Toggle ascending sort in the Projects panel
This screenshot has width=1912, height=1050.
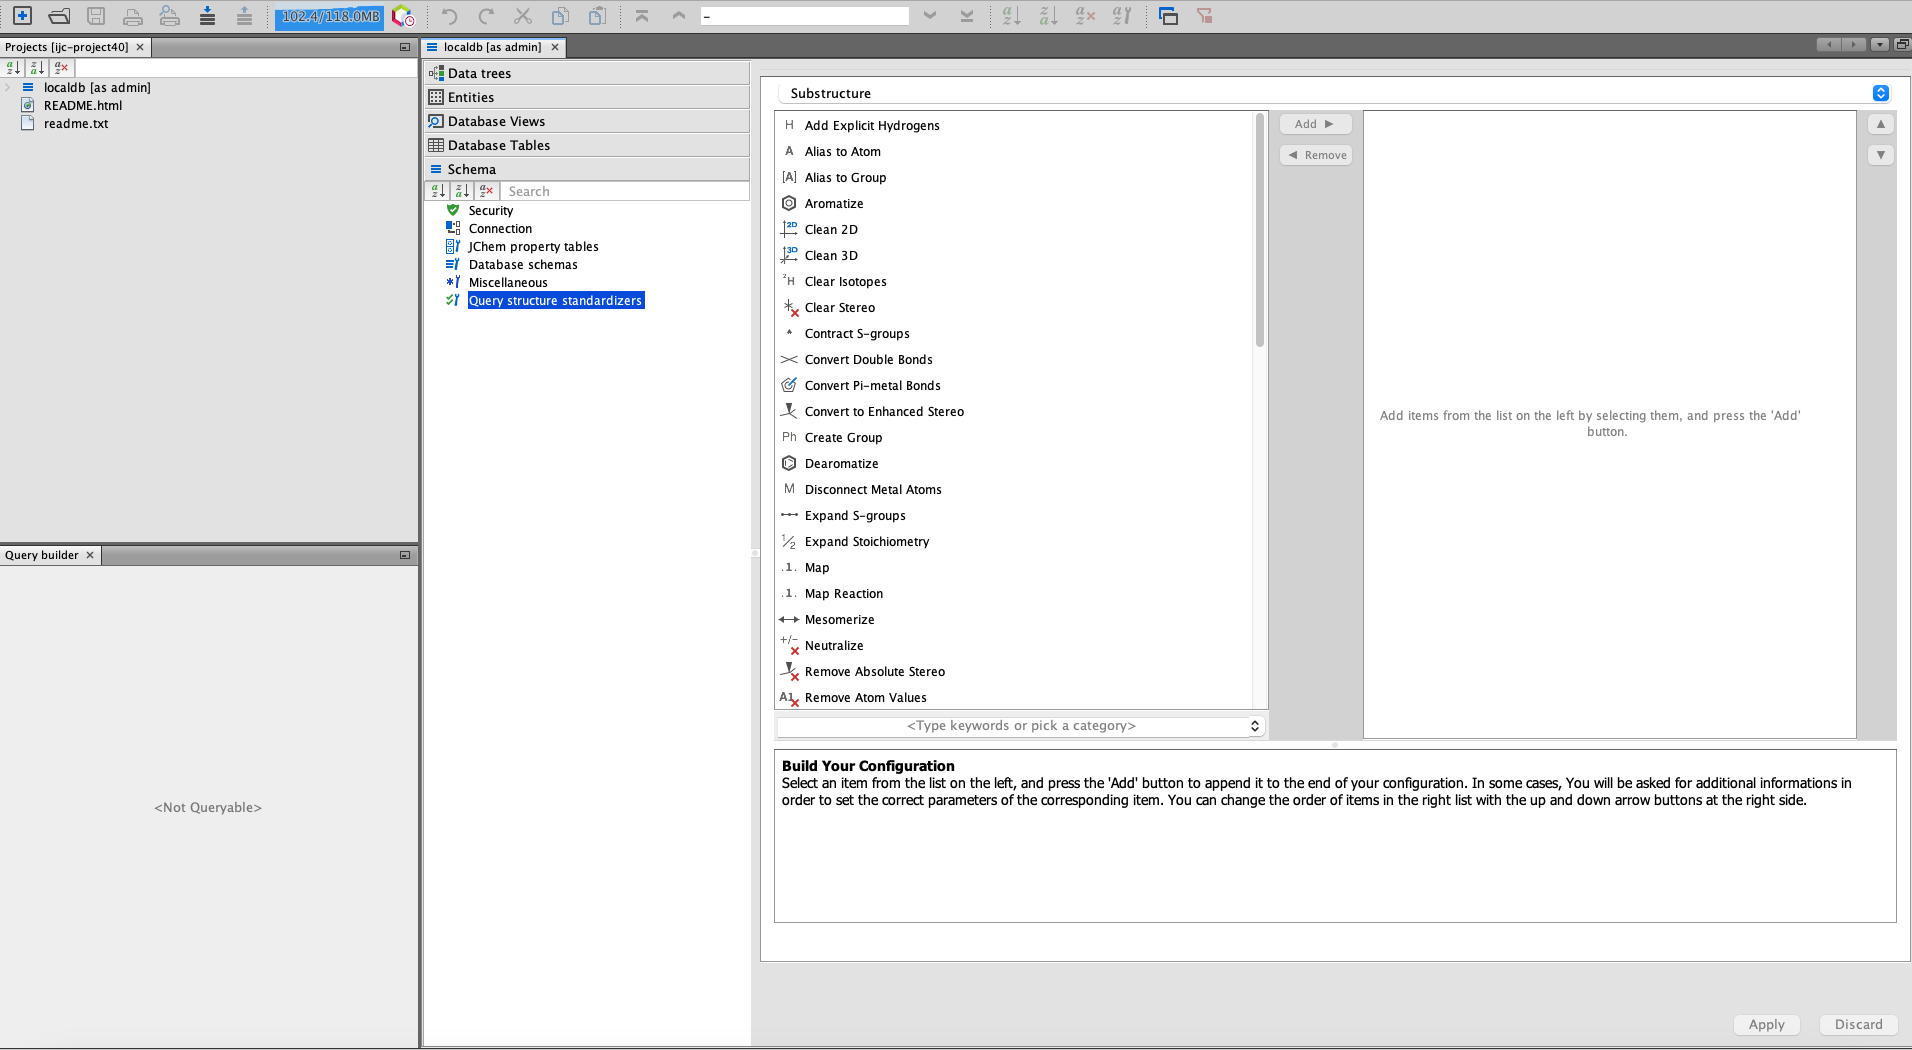[12, 68]
